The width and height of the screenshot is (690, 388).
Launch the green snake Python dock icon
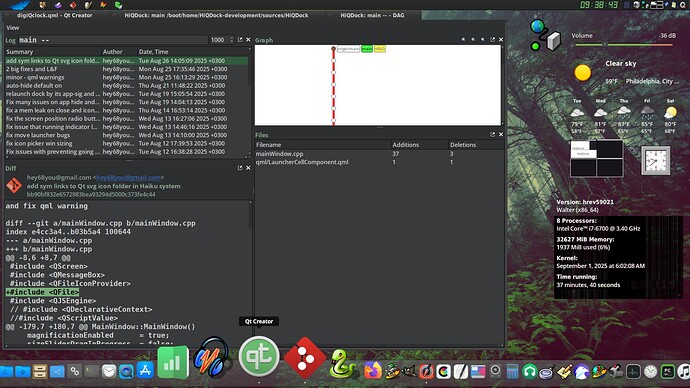pyautogui.click(x=343, y=364)
